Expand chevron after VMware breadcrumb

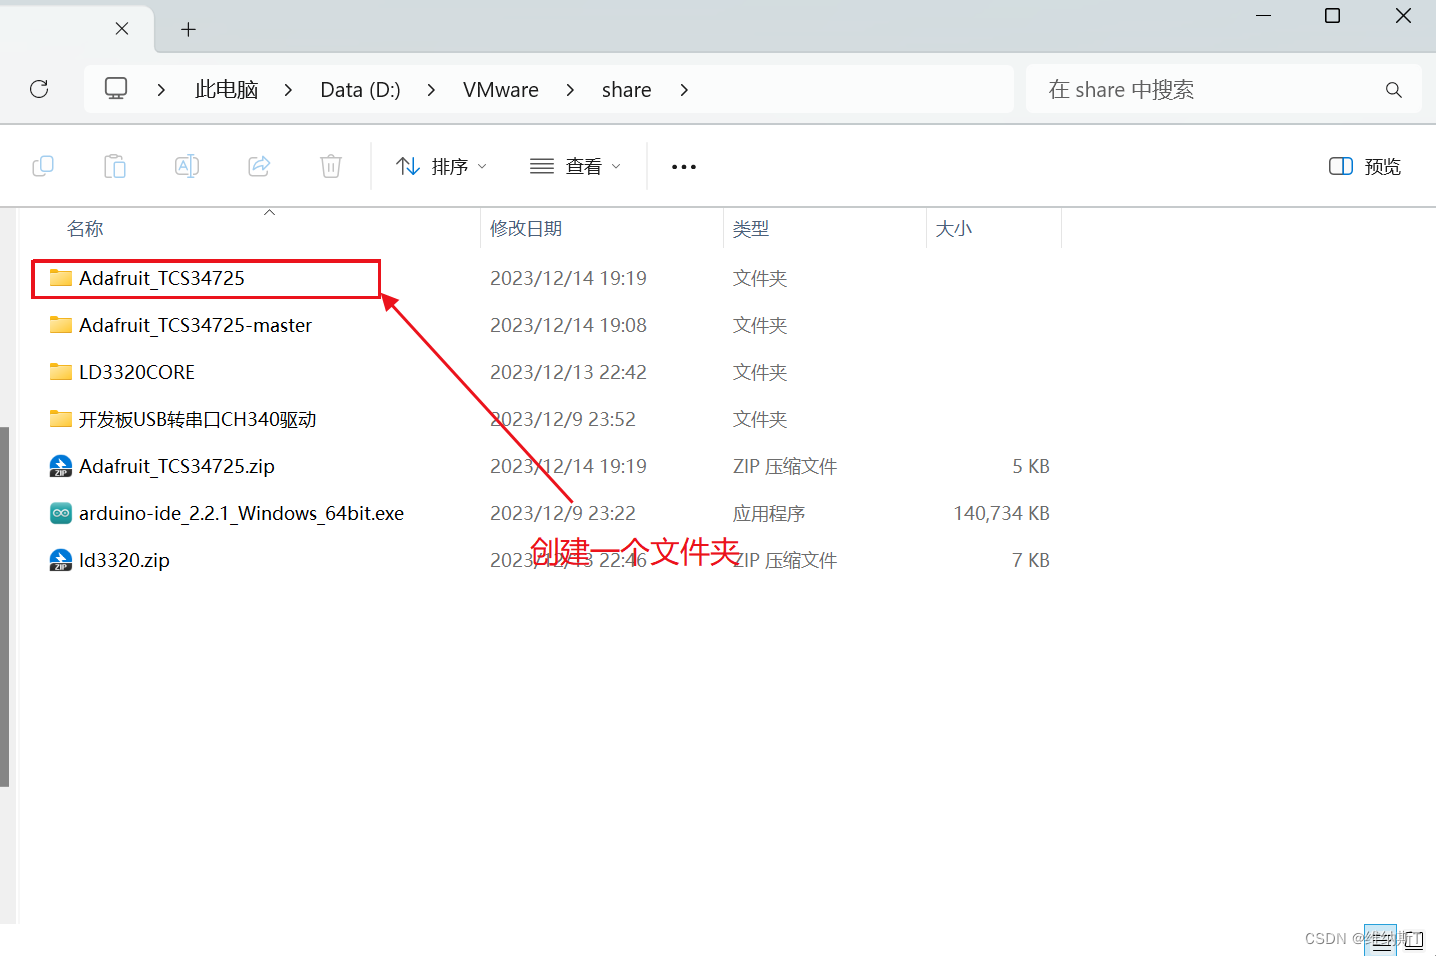[570, 90]
